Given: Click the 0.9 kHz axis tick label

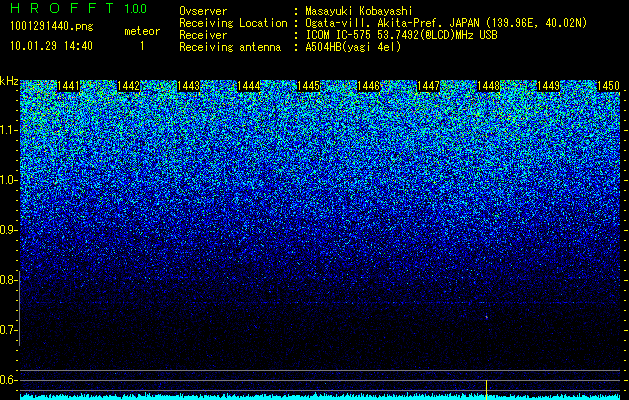Looking at the screenshot, I should (x=8, y=230).
